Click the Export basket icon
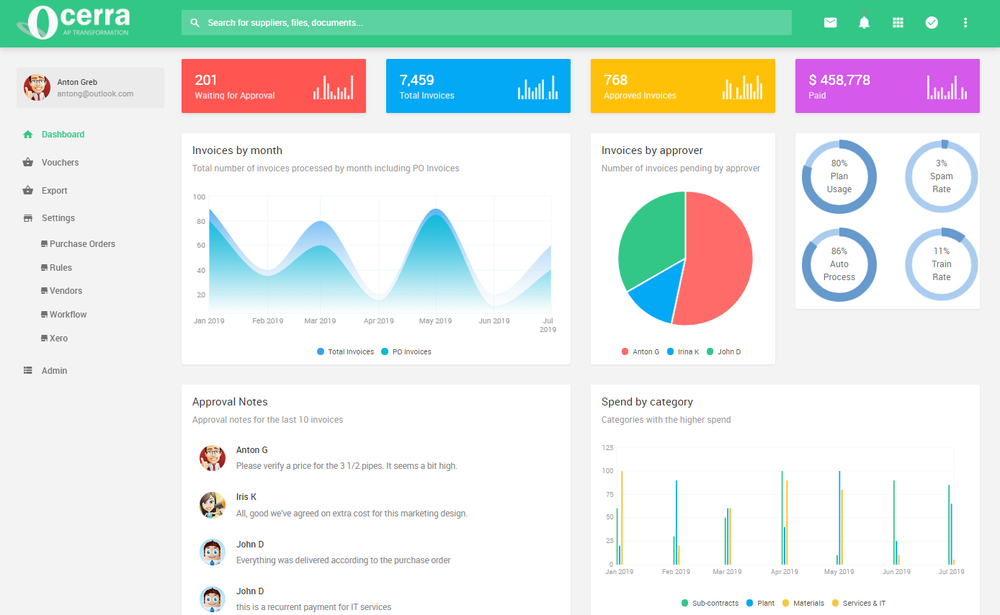The height and width of the screenshot is (615, 1000). point(27,191)
